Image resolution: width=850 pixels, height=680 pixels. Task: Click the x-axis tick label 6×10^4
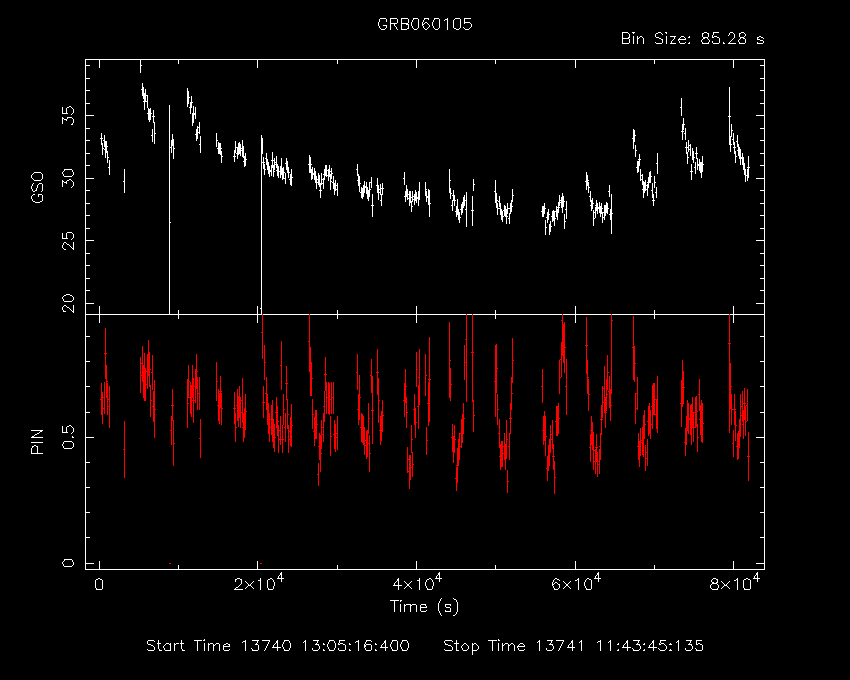(x=576, y=582)
